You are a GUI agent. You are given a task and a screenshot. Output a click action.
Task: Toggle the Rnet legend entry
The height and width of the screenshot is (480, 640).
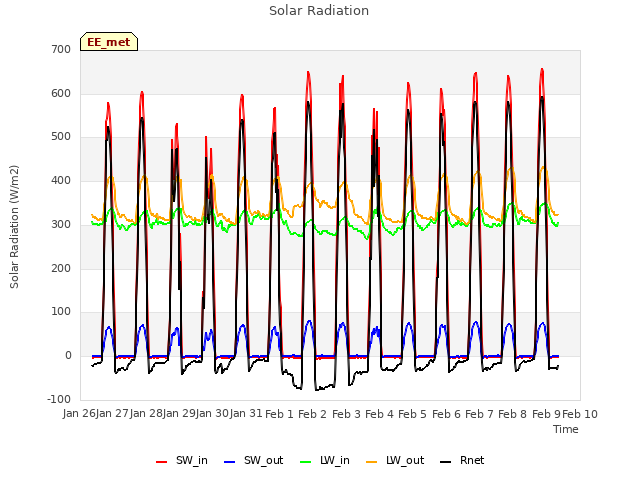[x=462, y=460]
